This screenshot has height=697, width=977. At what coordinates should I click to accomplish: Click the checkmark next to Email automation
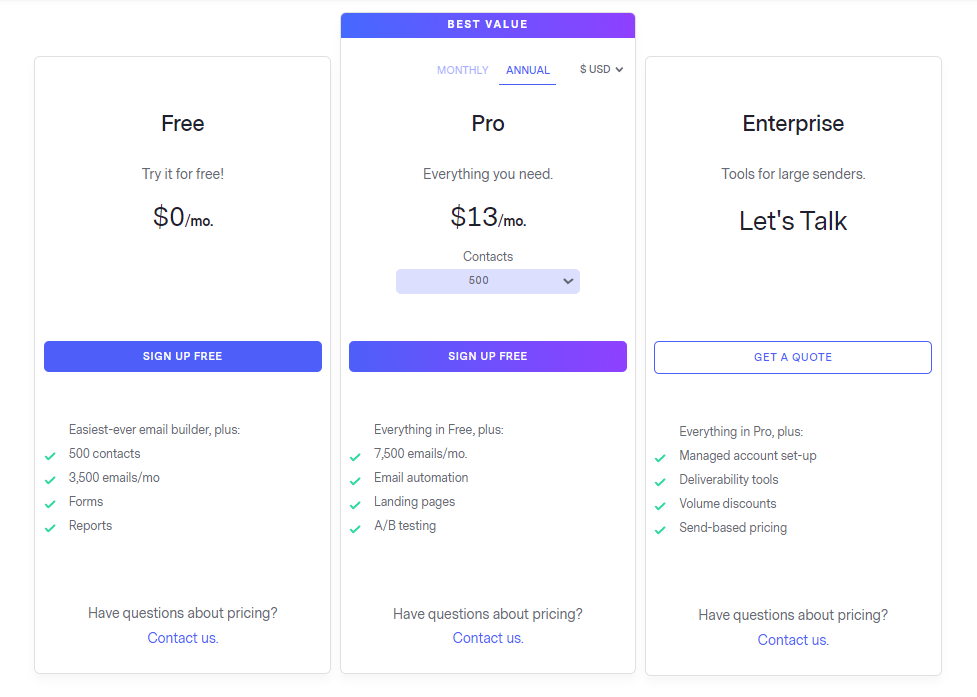click(355, 480)
